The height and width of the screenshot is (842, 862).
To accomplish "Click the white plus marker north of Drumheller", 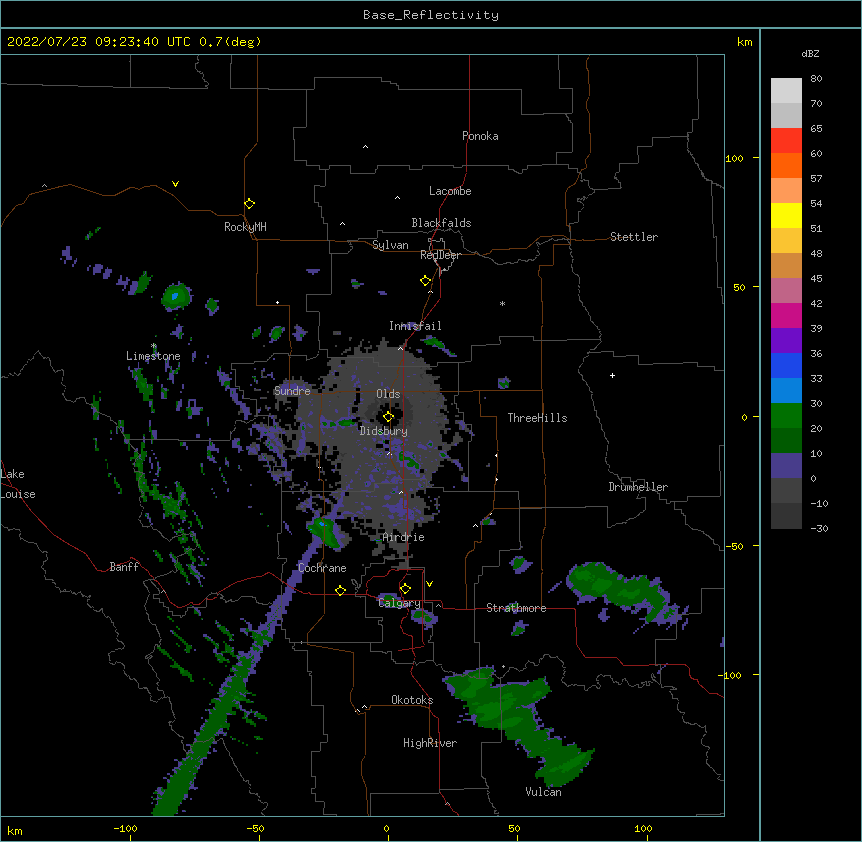I will 612,375.
